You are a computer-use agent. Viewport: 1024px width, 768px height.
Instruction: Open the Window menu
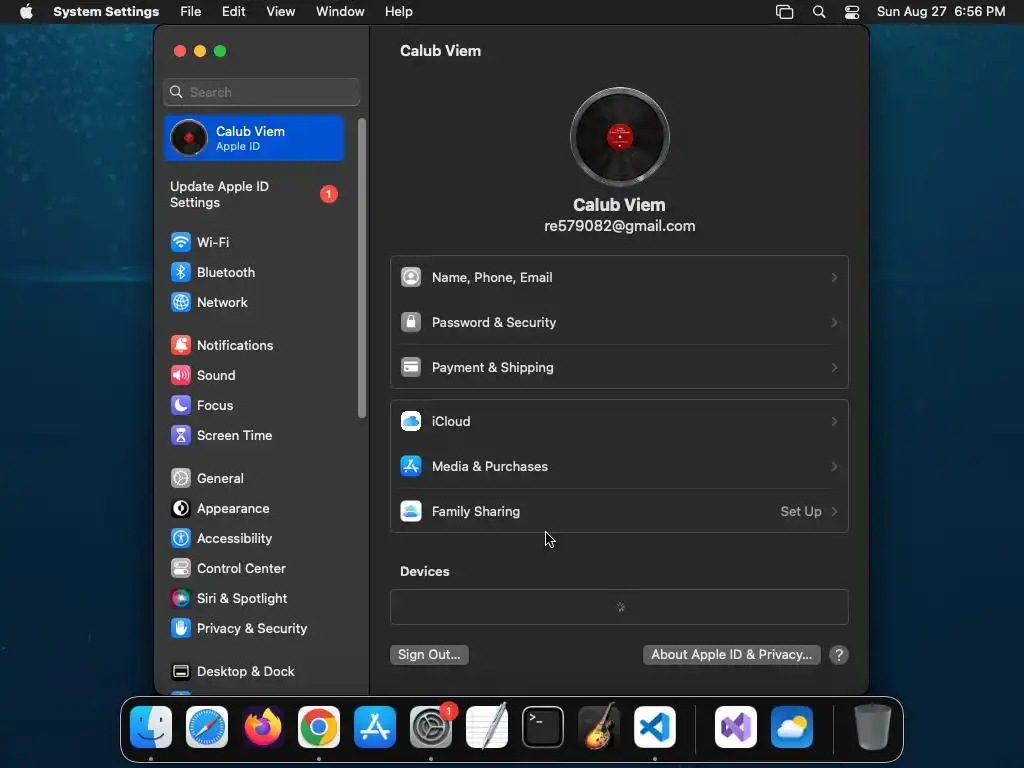340,12
